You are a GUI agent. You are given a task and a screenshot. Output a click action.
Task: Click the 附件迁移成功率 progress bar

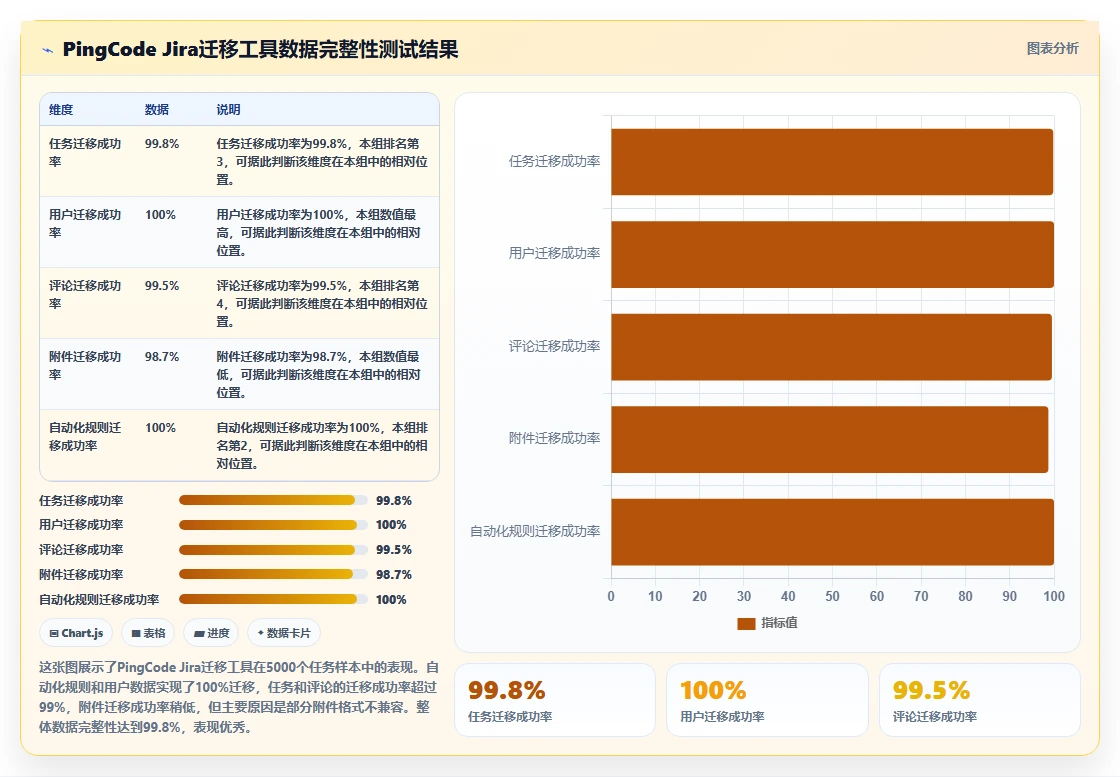click(x=274, y=574)
